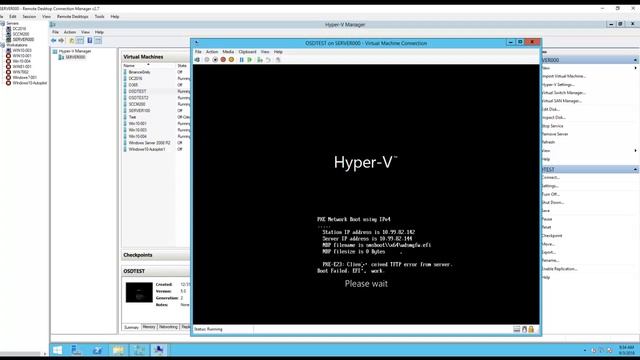Image resolution: width=640 pixels, height=360 pixels.
Task: Collapse the Servers group in RDCMan tree
Action: pyautogui.click(x=2, y=23)
